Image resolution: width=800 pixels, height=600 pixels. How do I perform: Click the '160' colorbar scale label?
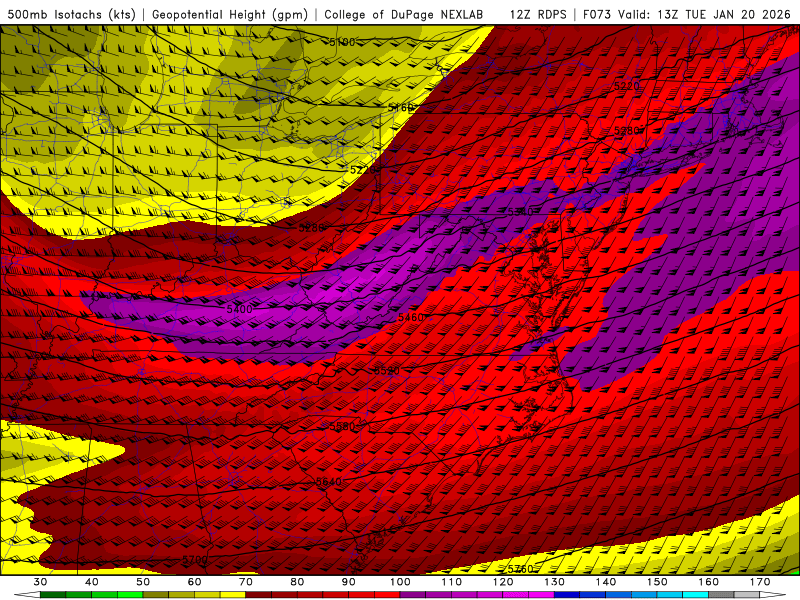click(x=709, y=582)
